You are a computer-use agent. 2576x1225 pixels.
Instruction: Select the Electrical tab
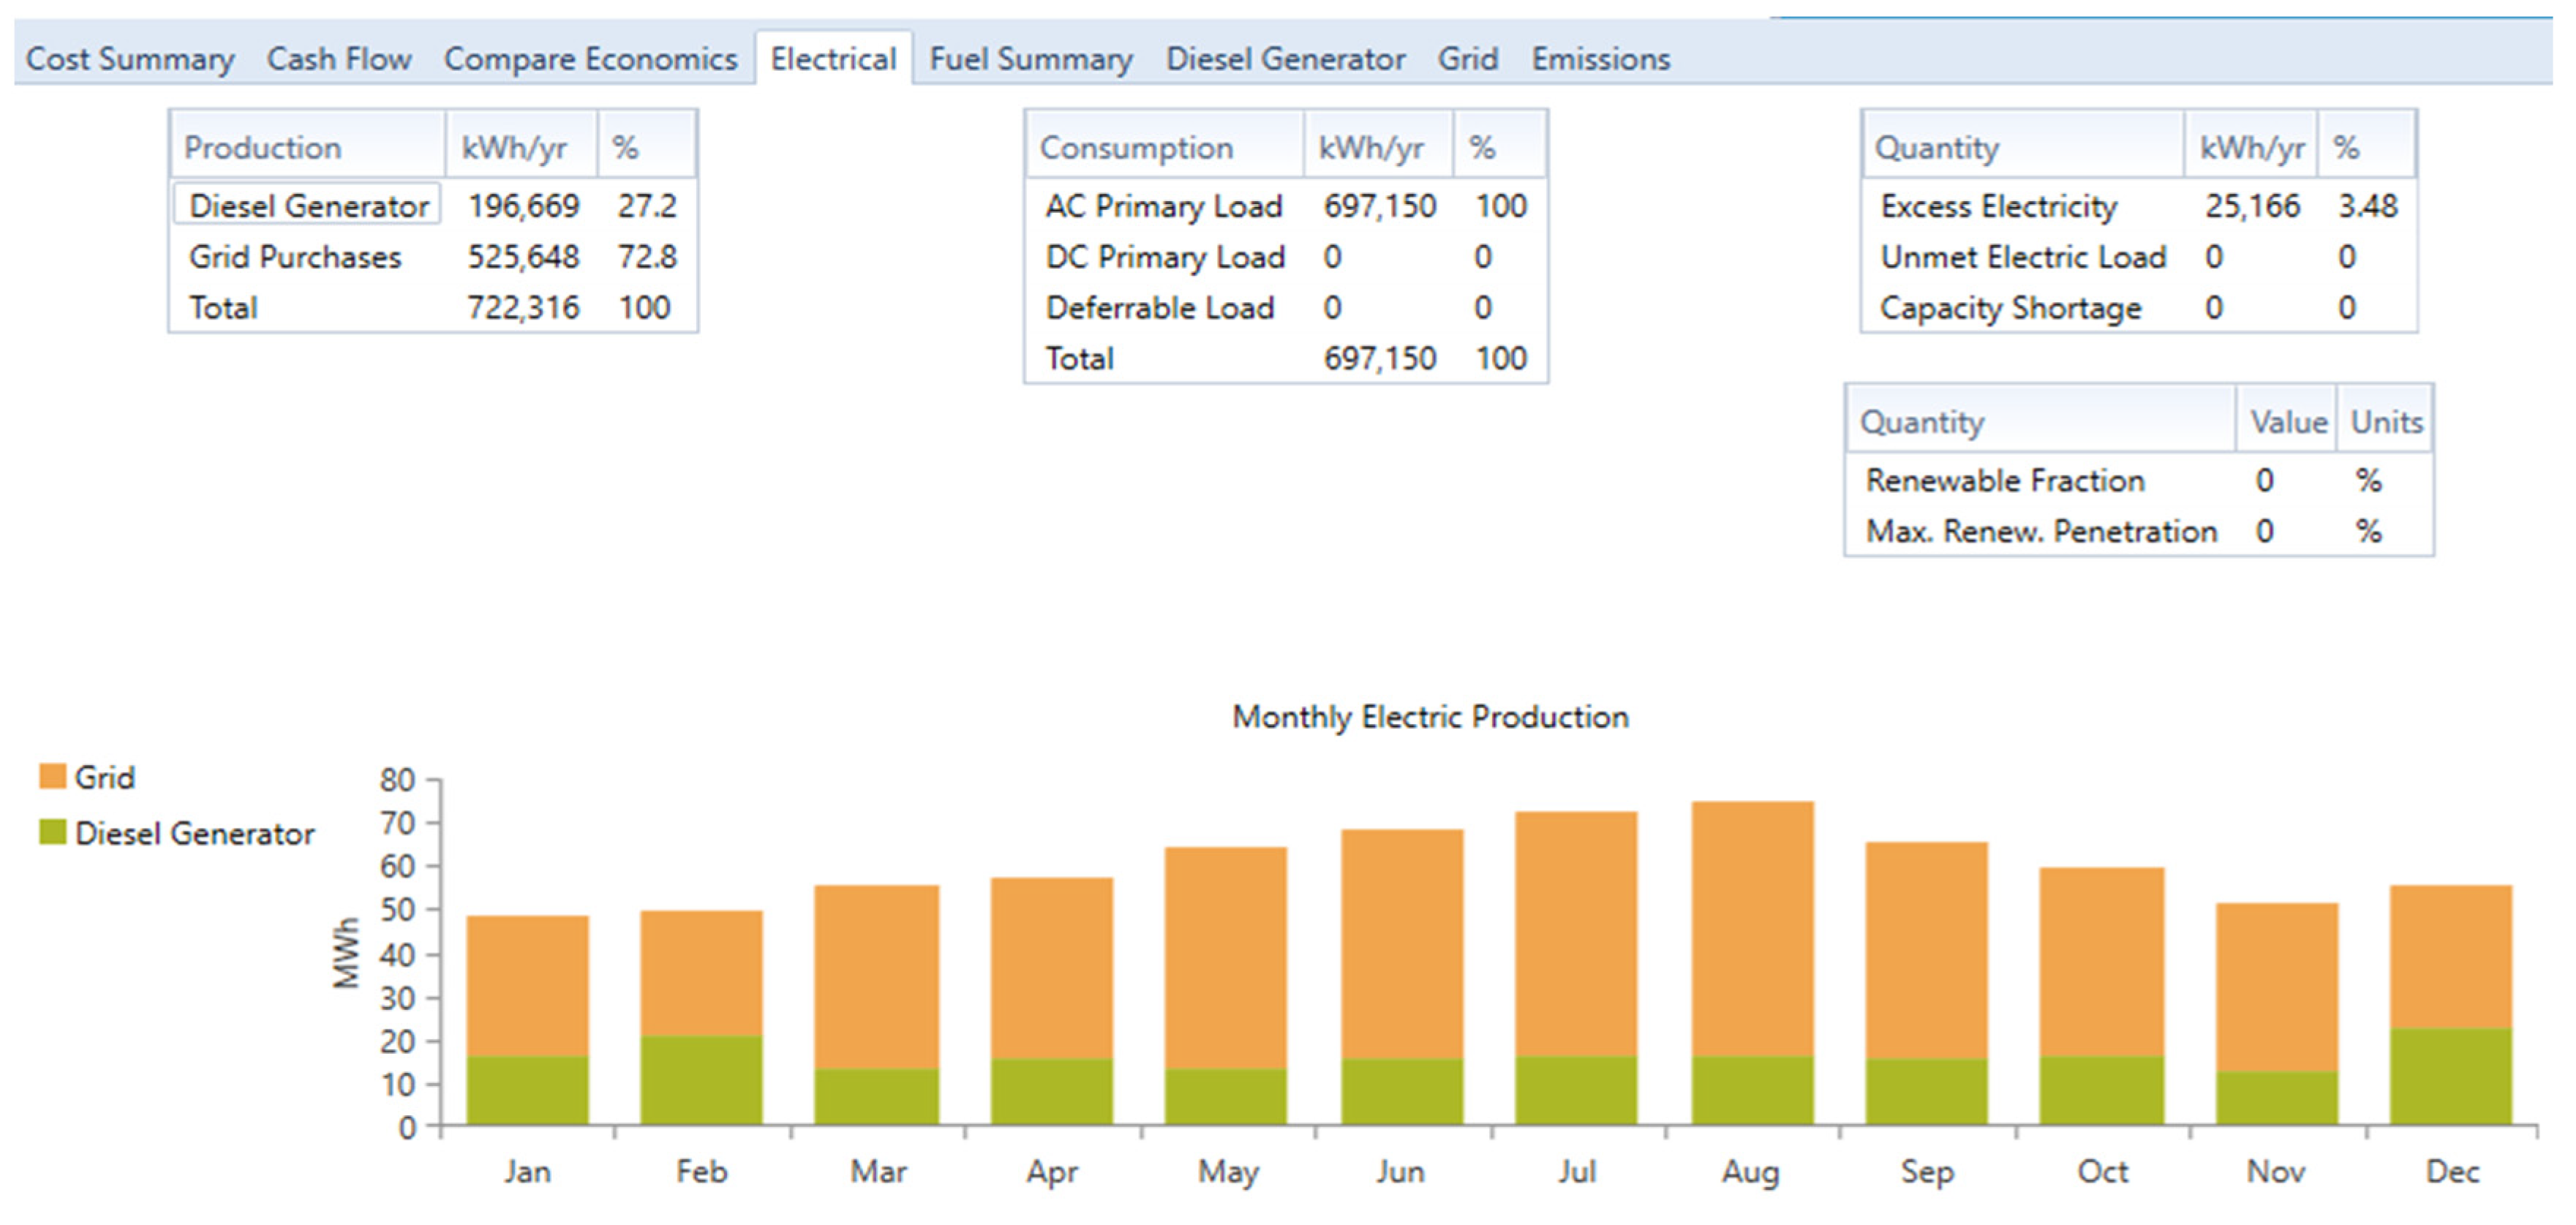coord(833,59)
